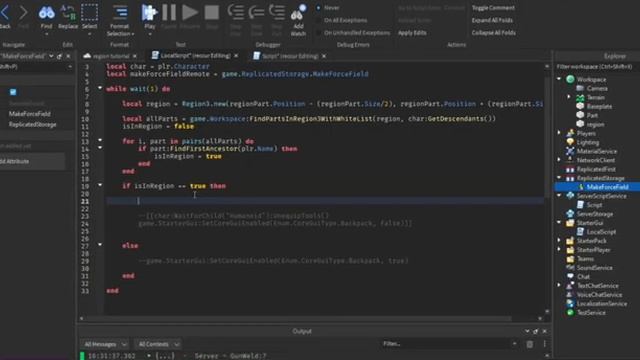Click the StarterGui folder icon
Screen dimensions: 640x360
(x=570, y=223)
